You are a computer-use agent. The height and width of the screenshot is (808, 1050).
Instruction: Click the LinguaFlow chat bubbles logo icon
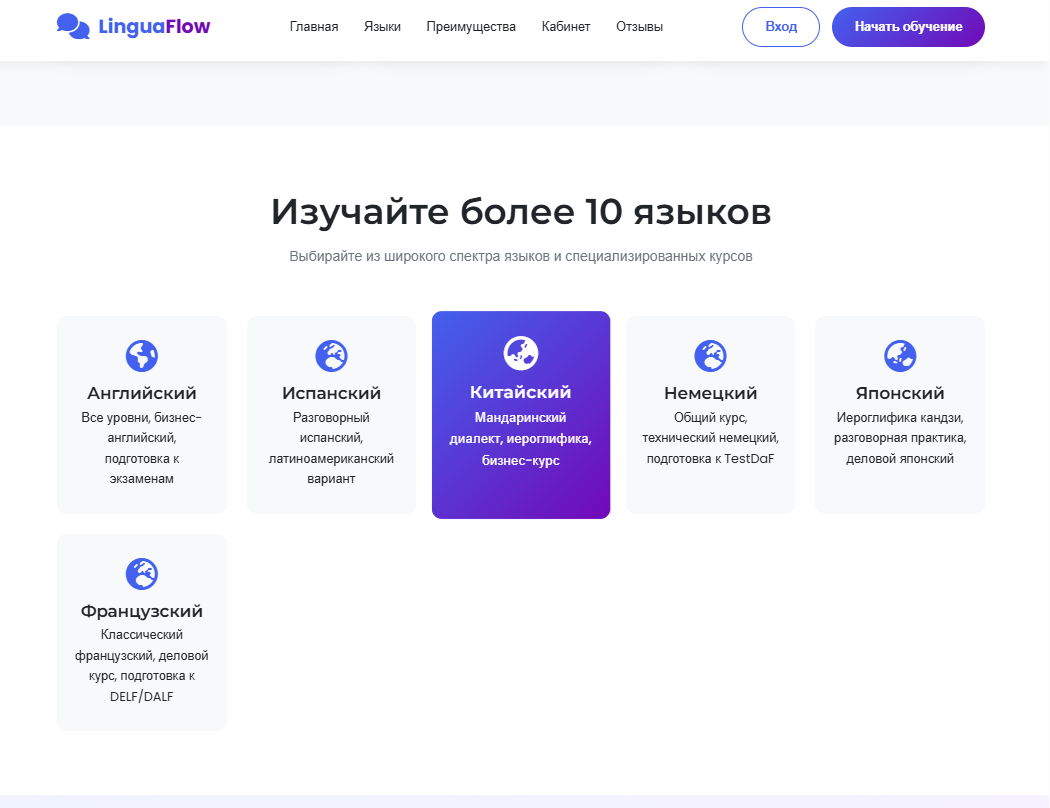click(73, 26)
